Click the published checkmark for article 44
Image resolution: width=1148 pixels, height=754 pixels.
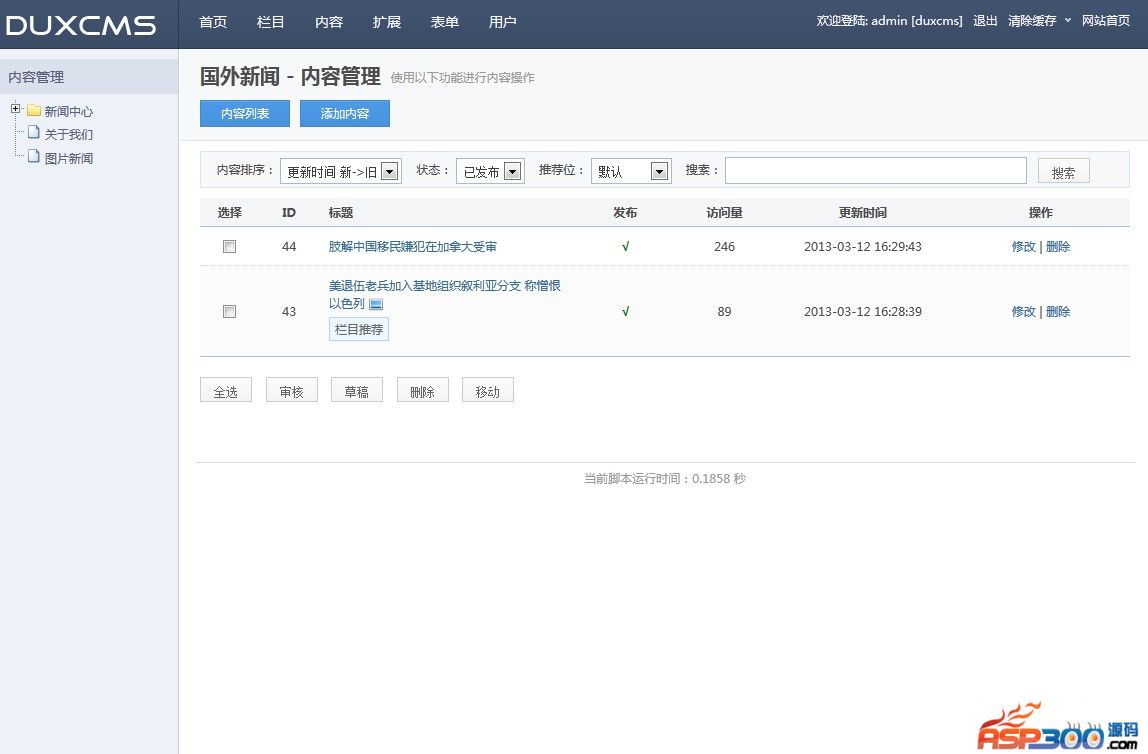click(x=625, y=247)
